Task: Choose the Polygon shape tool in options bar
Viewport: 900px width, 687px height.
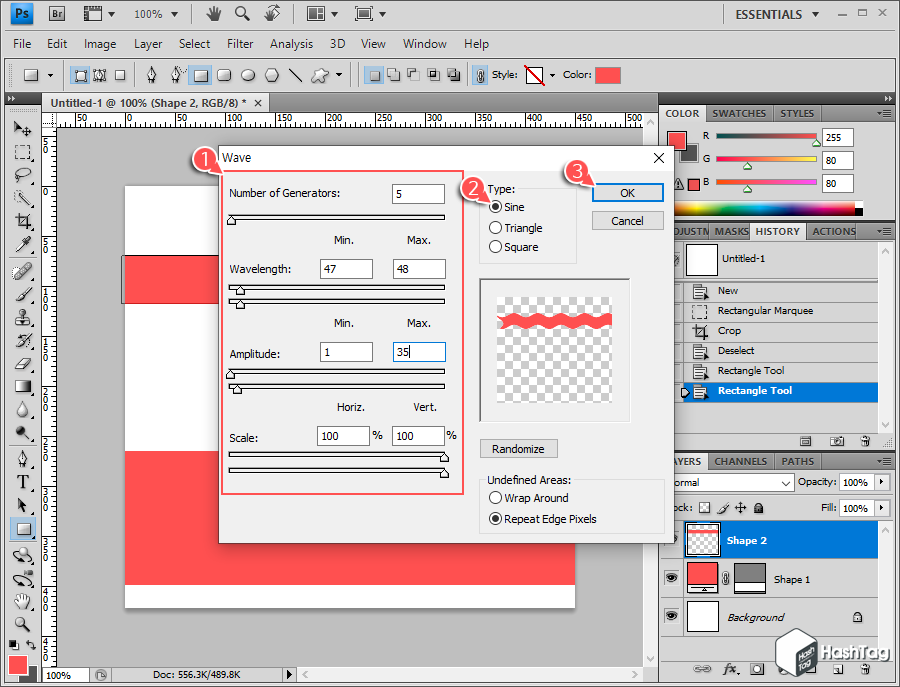Action: pyautogui.click(x=271, y=75)
